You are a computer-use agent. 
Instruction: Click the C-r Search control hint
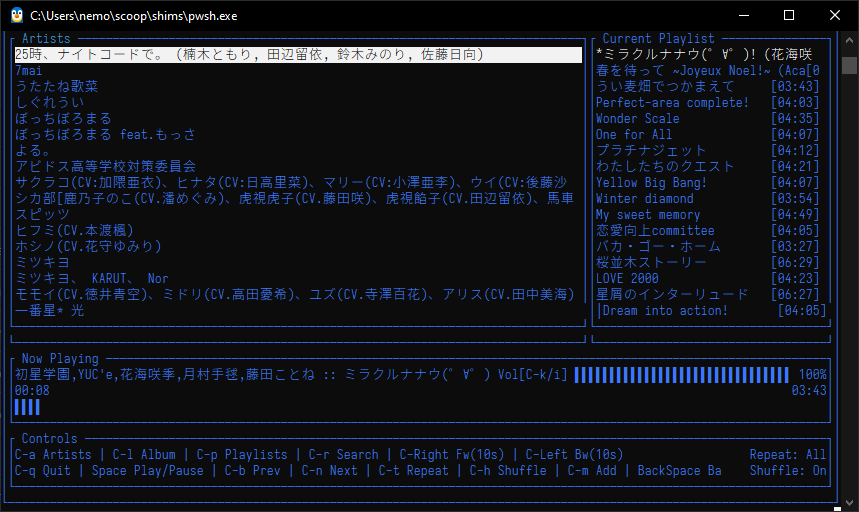[x=343, y=455]
